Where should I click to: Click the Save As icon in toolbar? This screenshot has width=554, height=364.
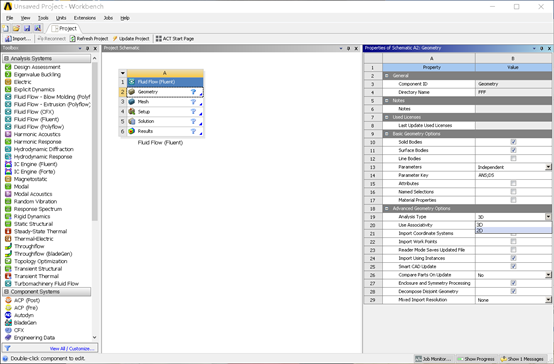tap(38, 28)
